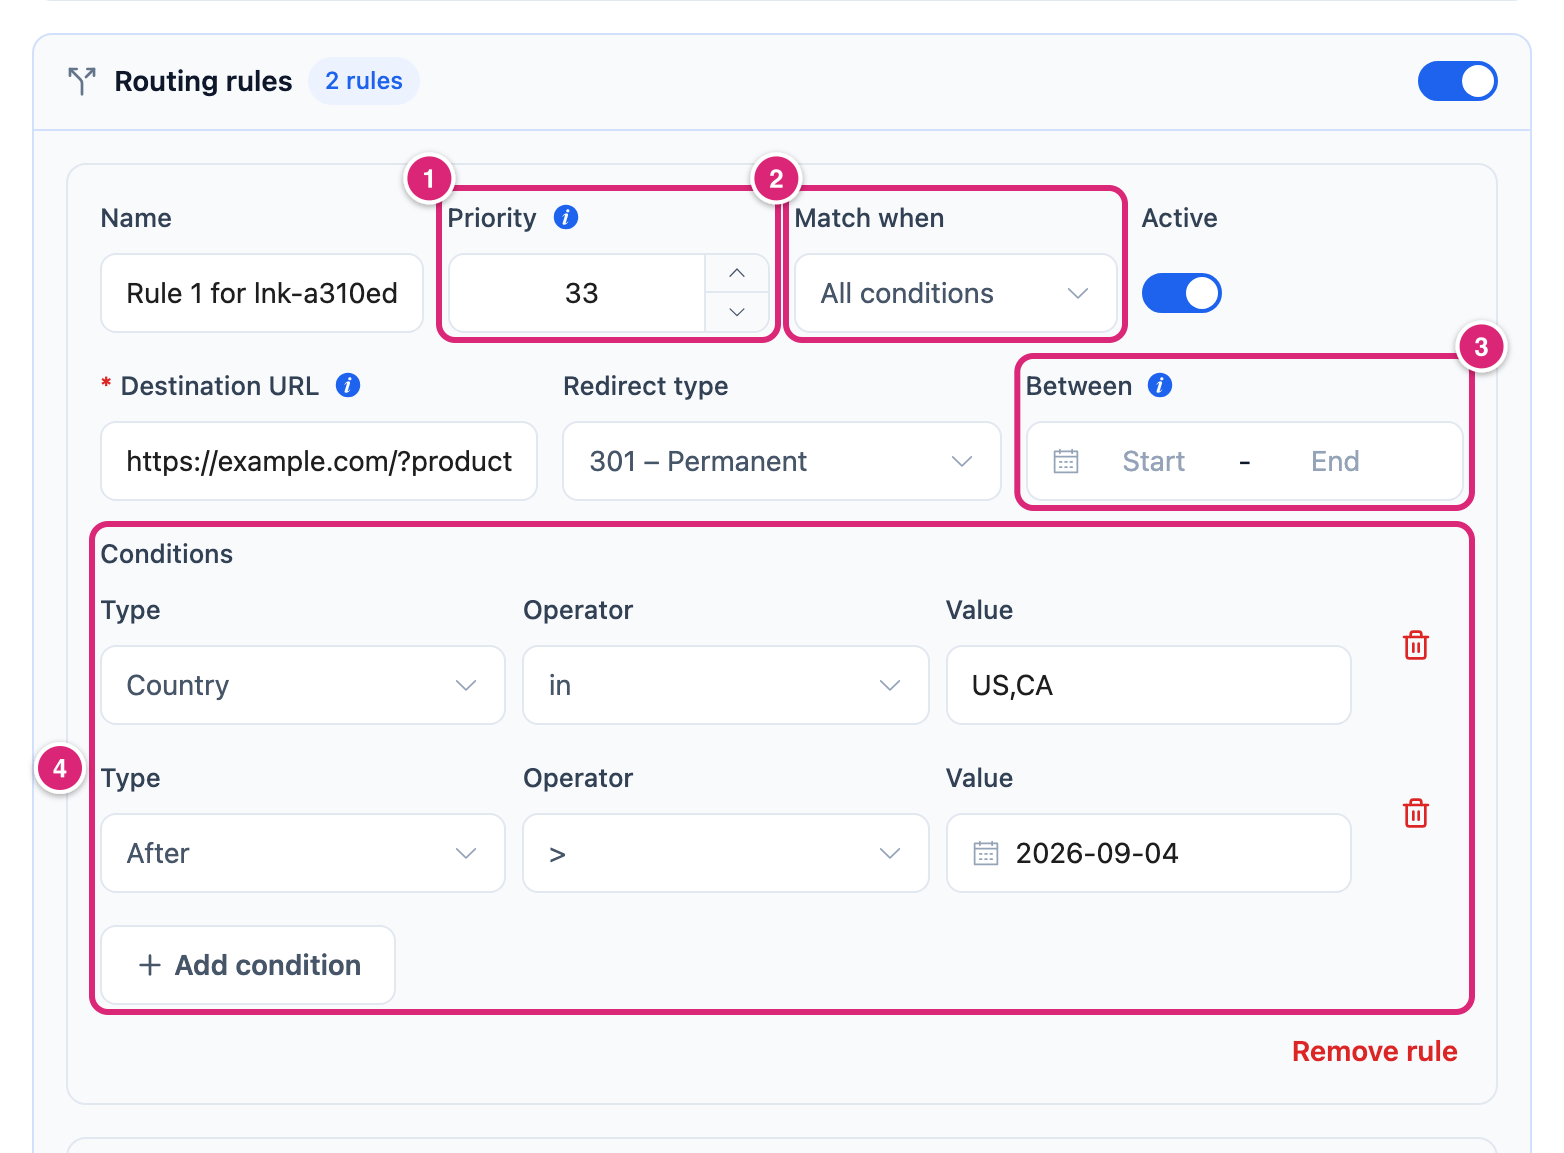Click the Destination URL info icon
Image resolution: width=1564 pixels, height=1153 pixels.
tap(348, 385)
